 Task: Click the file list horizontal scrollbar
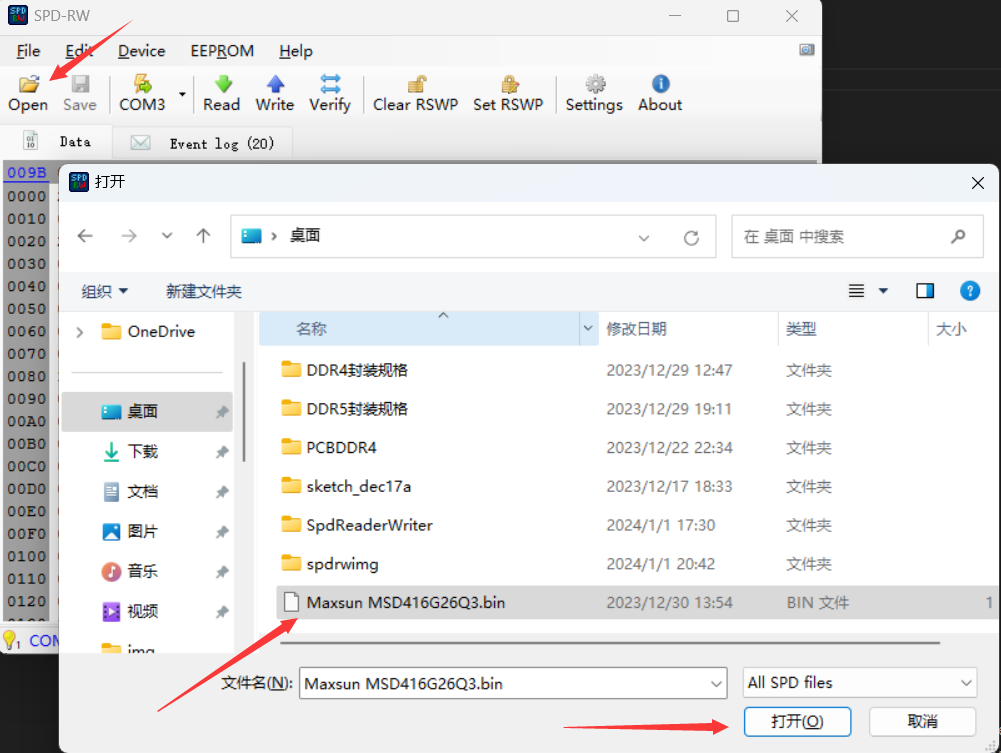[x=610, y=643]
